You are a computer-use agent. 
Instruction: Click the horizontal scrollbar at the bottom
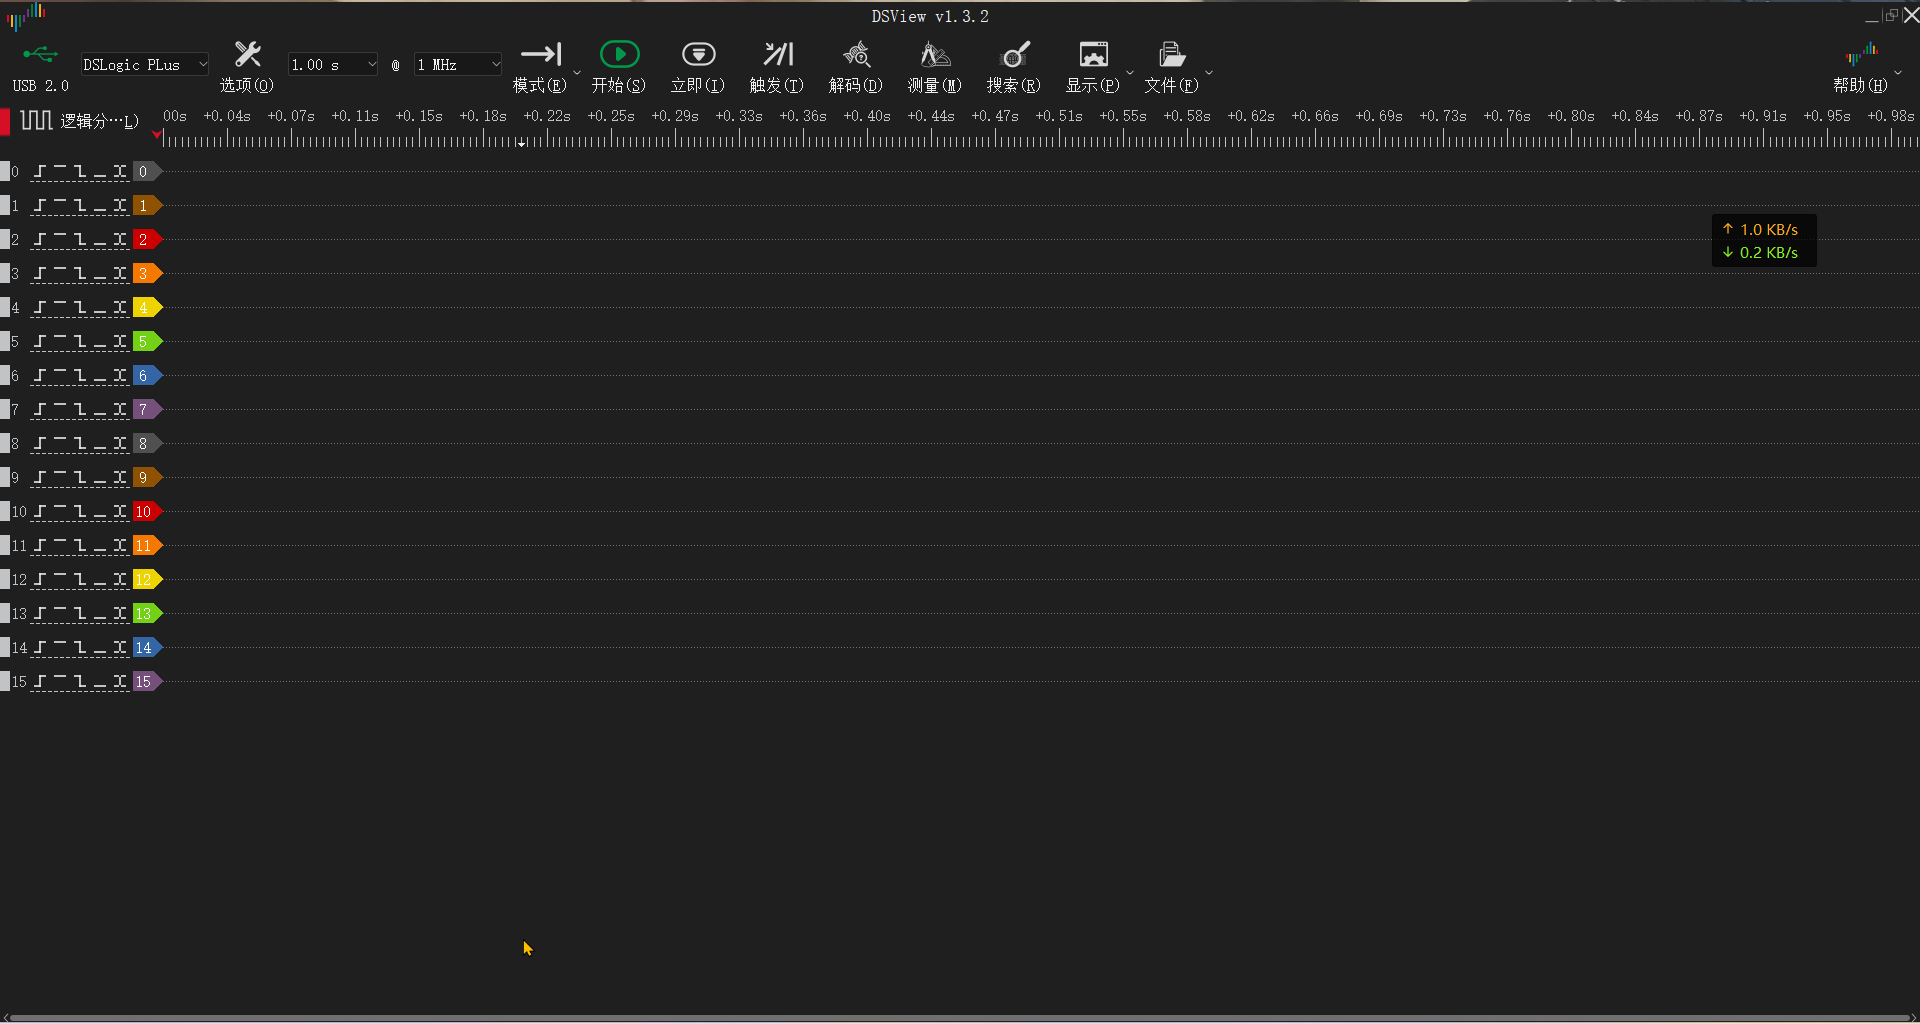tap(960, 1018)
